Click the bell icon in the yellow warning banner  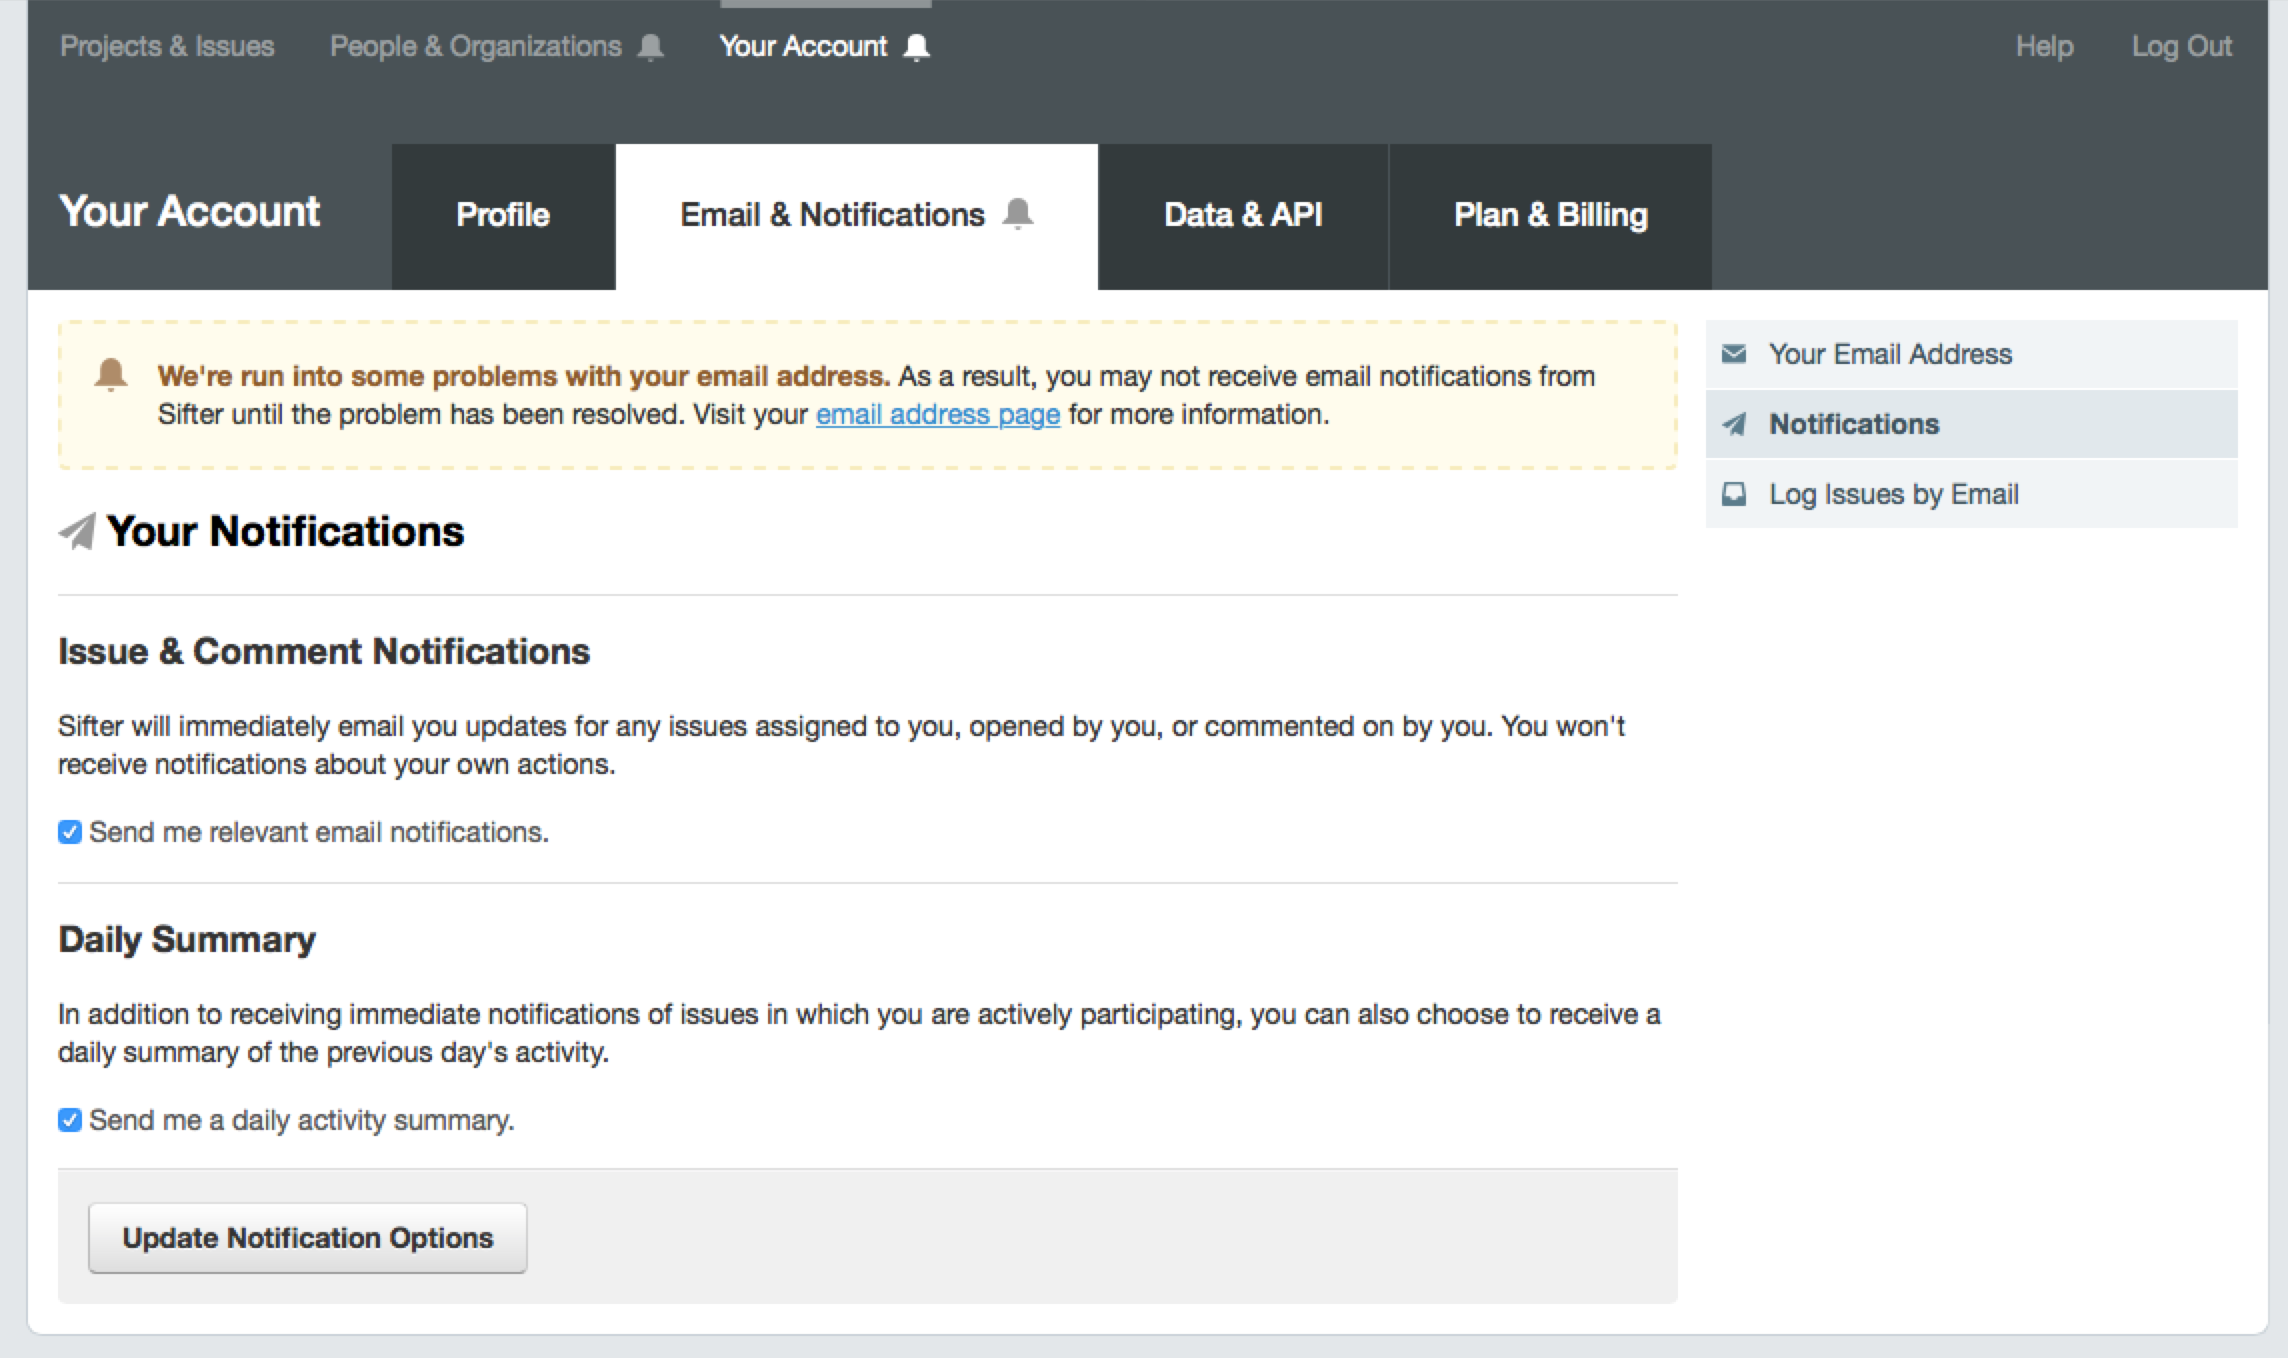click(x=111, y=375)
